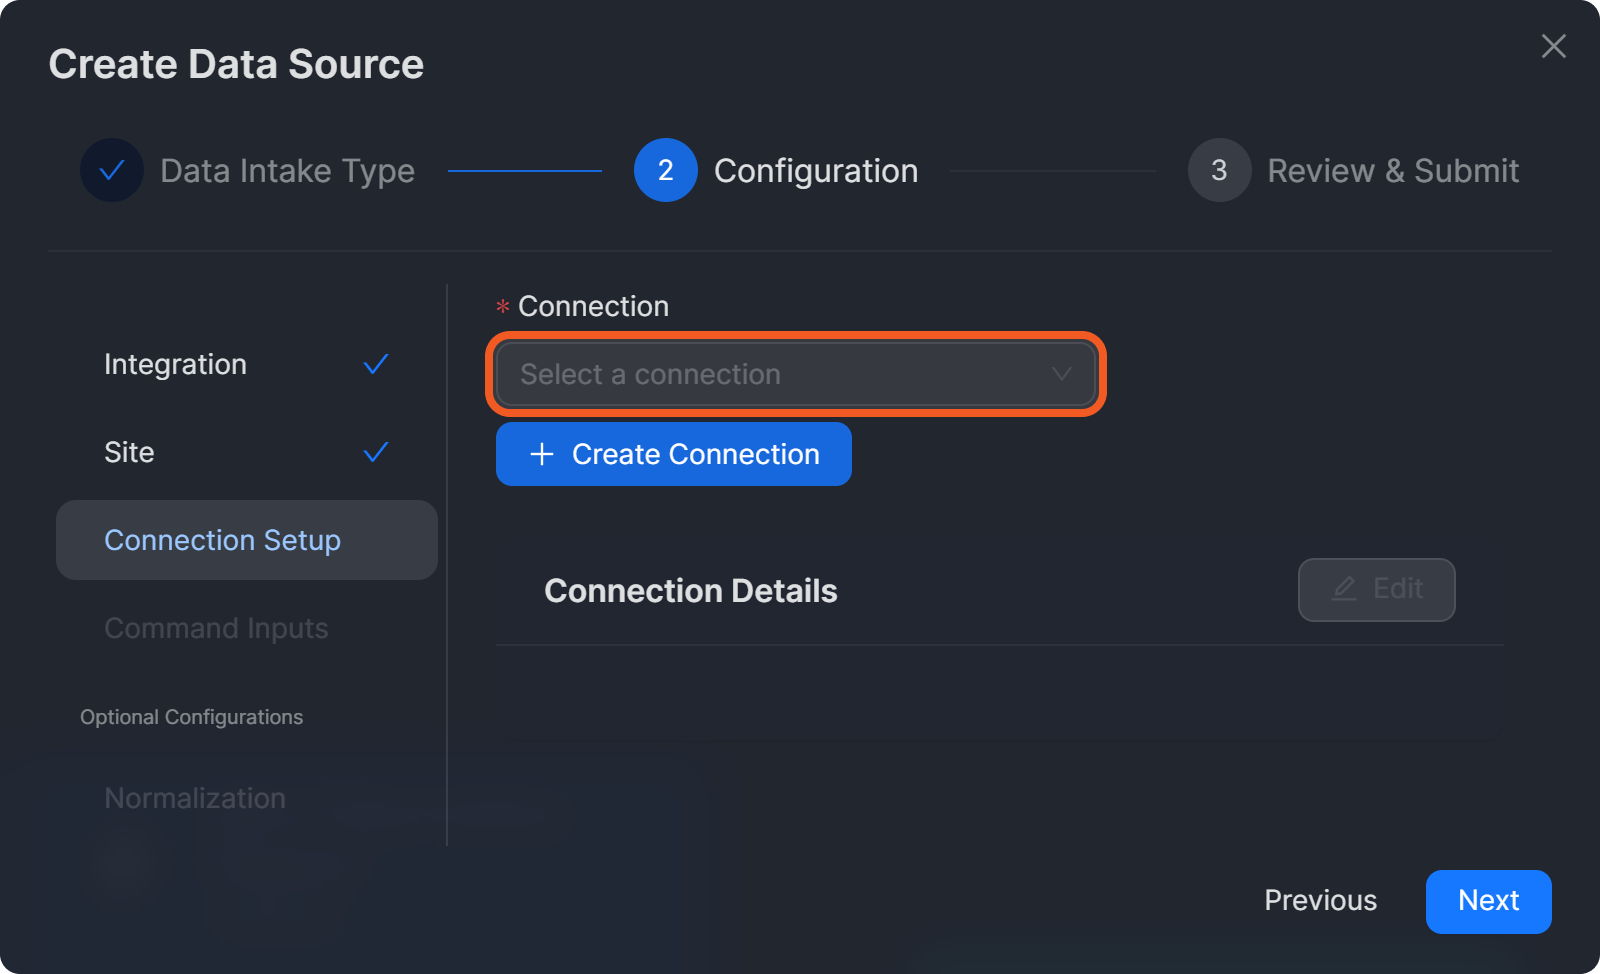1600x974 pixels.
Task: Open the Normalization optional configuration
Action: (x=195, y=798)
